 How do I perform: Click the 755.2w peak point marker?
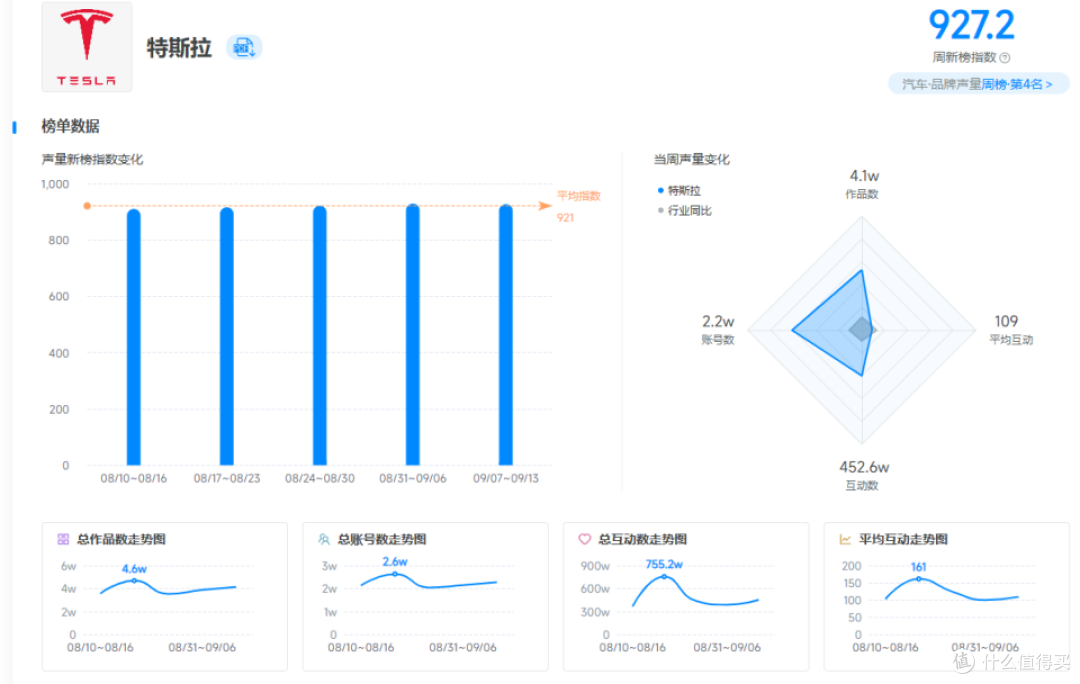664,577
